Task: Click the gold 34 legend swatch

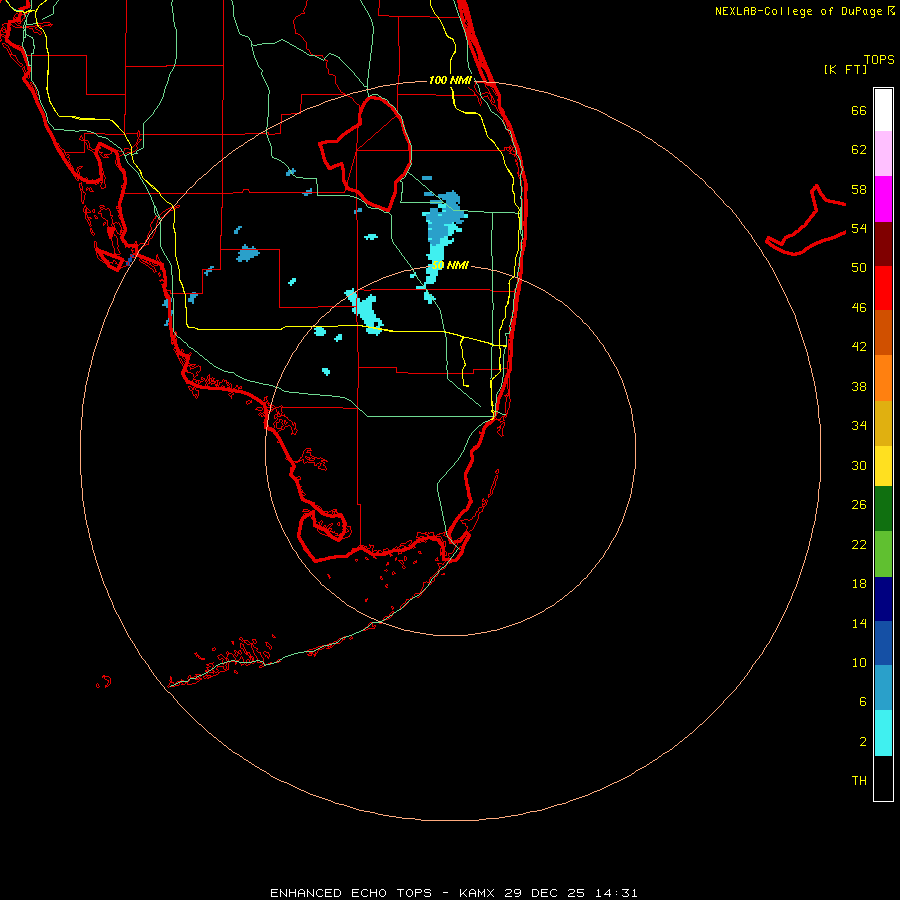Action: coord(883,424)
